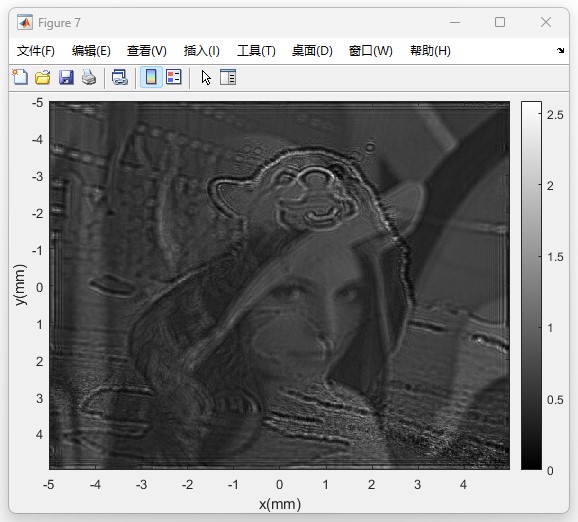Toggle the Insert Colorbar button
The image size is (578, 522).
pyautogui.click(x=151, y=77)
